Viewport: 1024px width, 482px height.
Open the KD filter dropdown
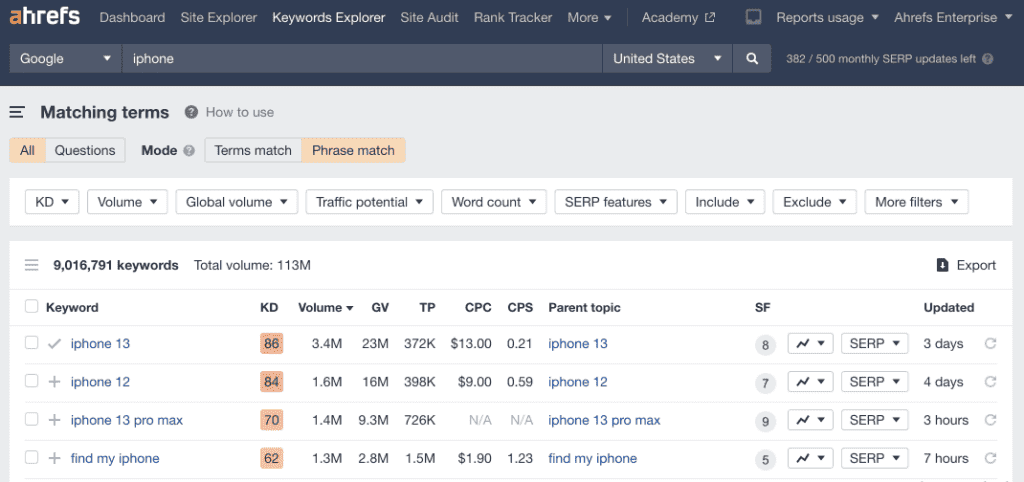[x=52, y=202]
